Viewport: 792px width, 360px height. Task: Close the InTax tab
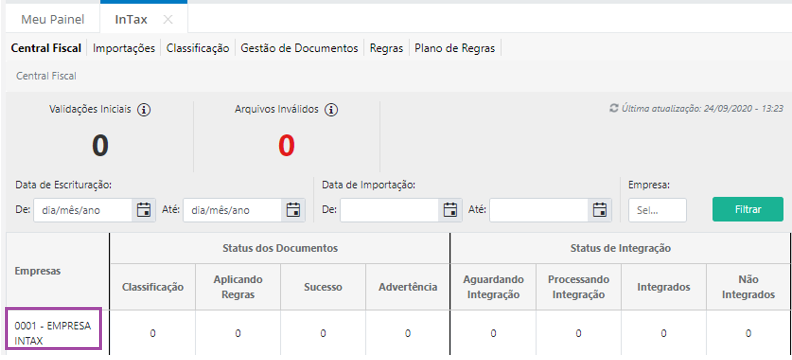coord(168,20)
